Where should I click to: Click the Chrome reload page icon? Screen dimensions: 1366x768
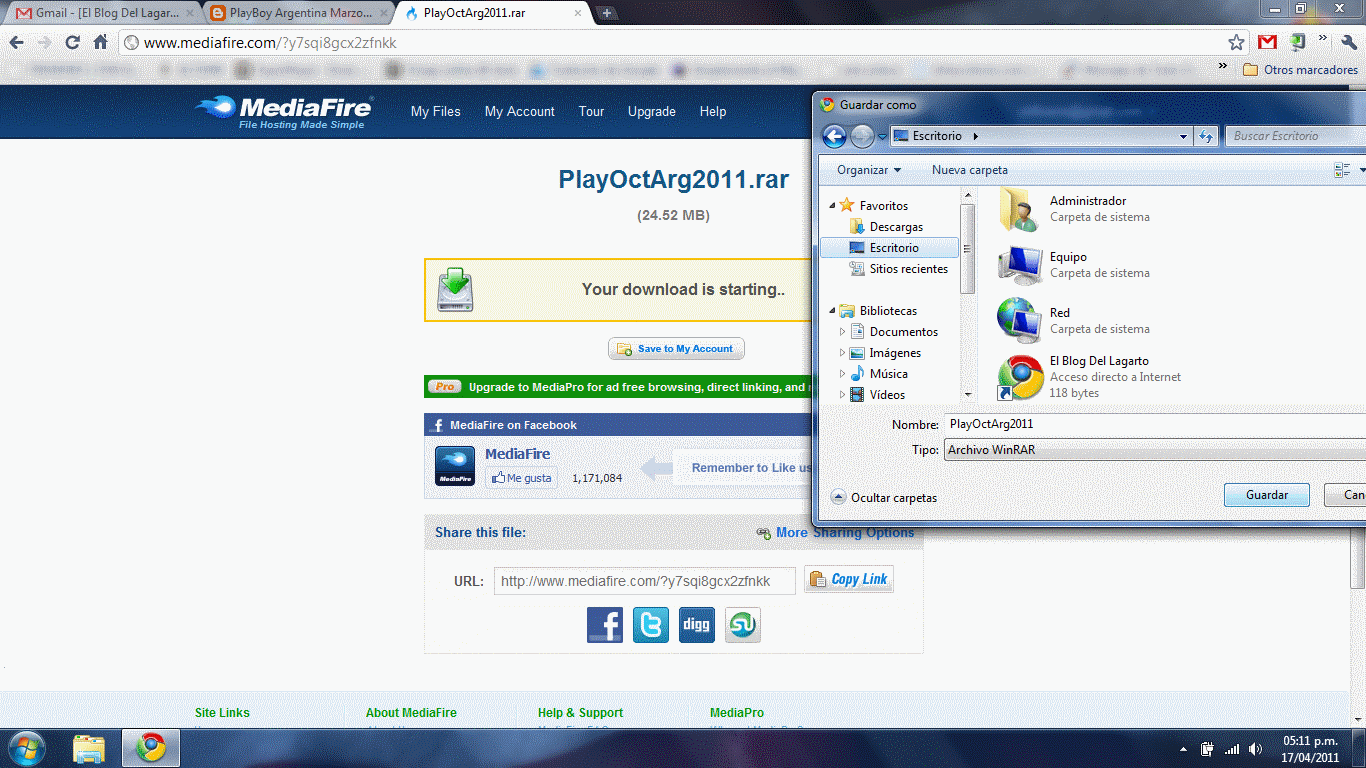(72, 43)
